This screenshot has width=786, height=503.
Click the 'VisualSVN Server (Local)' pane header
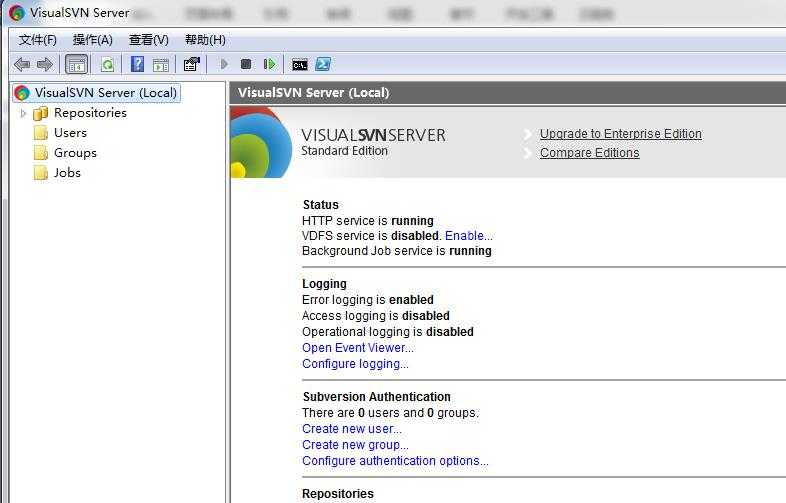tap(314, 93)
